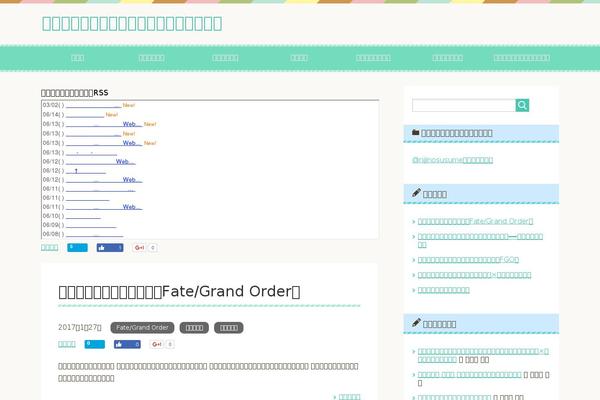Screen dimensions: 600x400
Task: Click the Tweet button below the RSS list
Action: tap(77, 248)
